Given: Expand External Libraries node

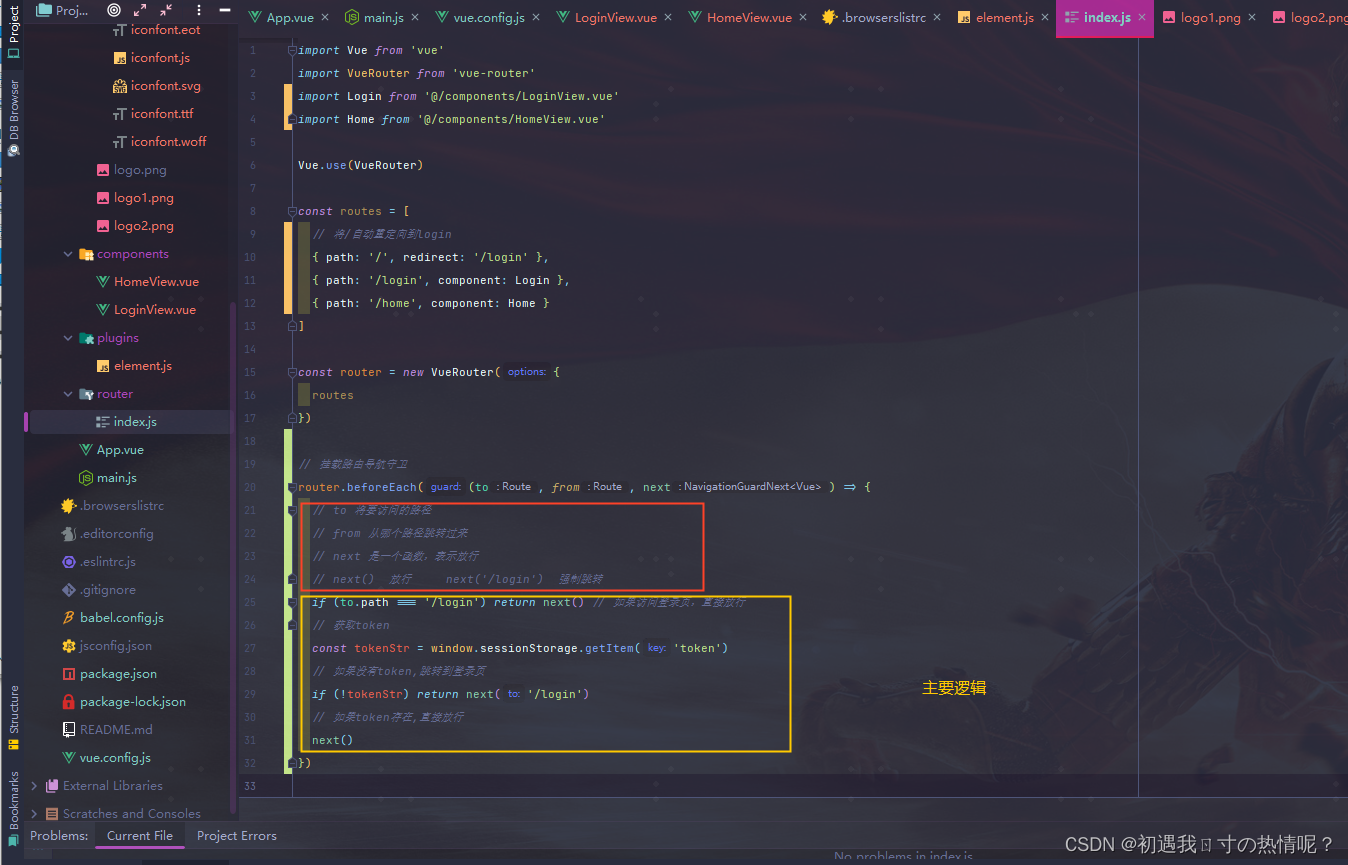Looking at the screenshot, I should 35,786.
